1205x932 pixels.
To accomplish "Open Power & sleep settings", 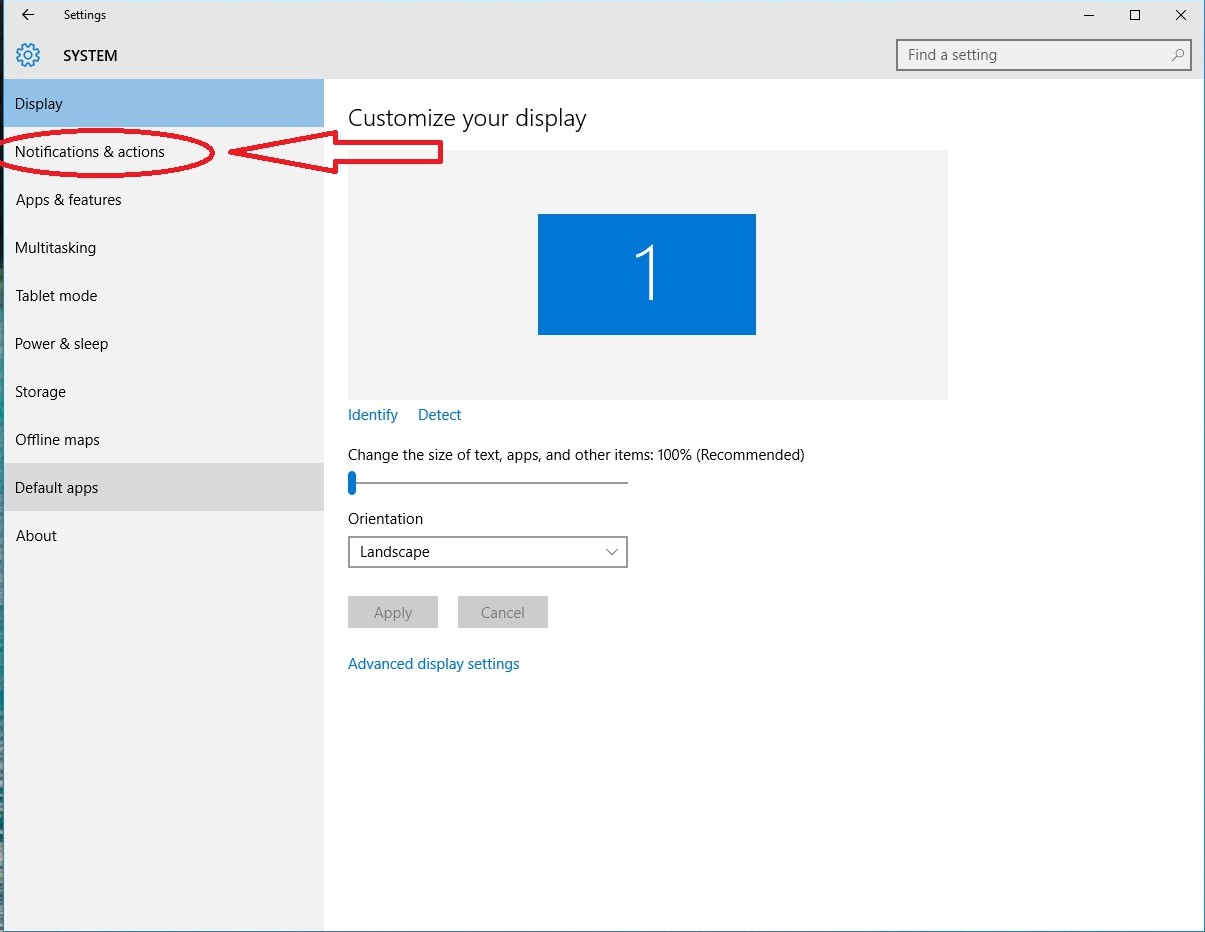I will coord(164,344).
